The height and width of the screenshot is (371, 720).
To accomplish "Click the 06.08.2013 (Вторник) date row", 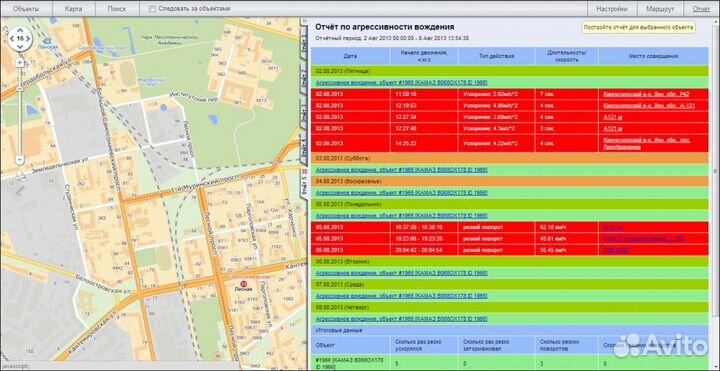I will [510, 262].
